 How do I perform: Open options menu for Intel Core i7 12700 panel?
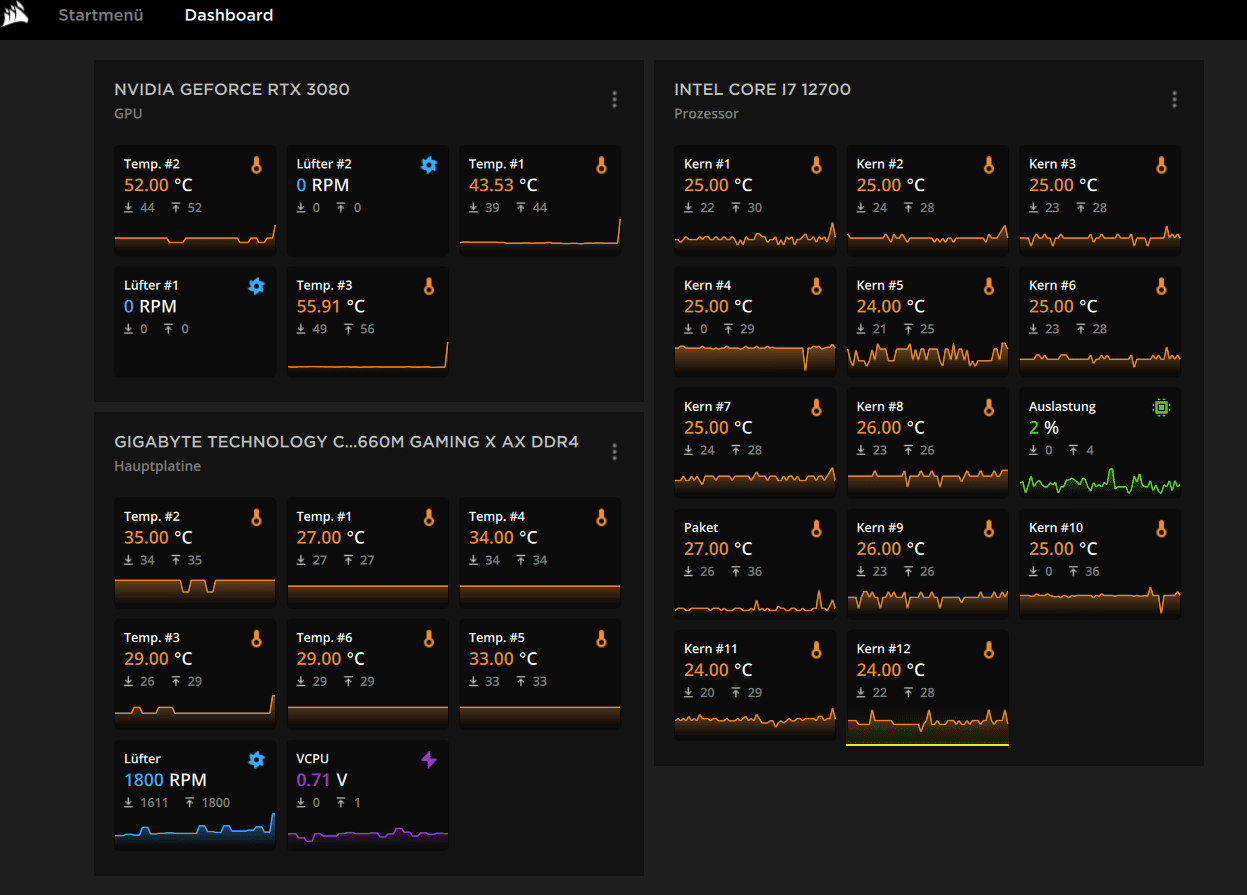point(1174,99)
